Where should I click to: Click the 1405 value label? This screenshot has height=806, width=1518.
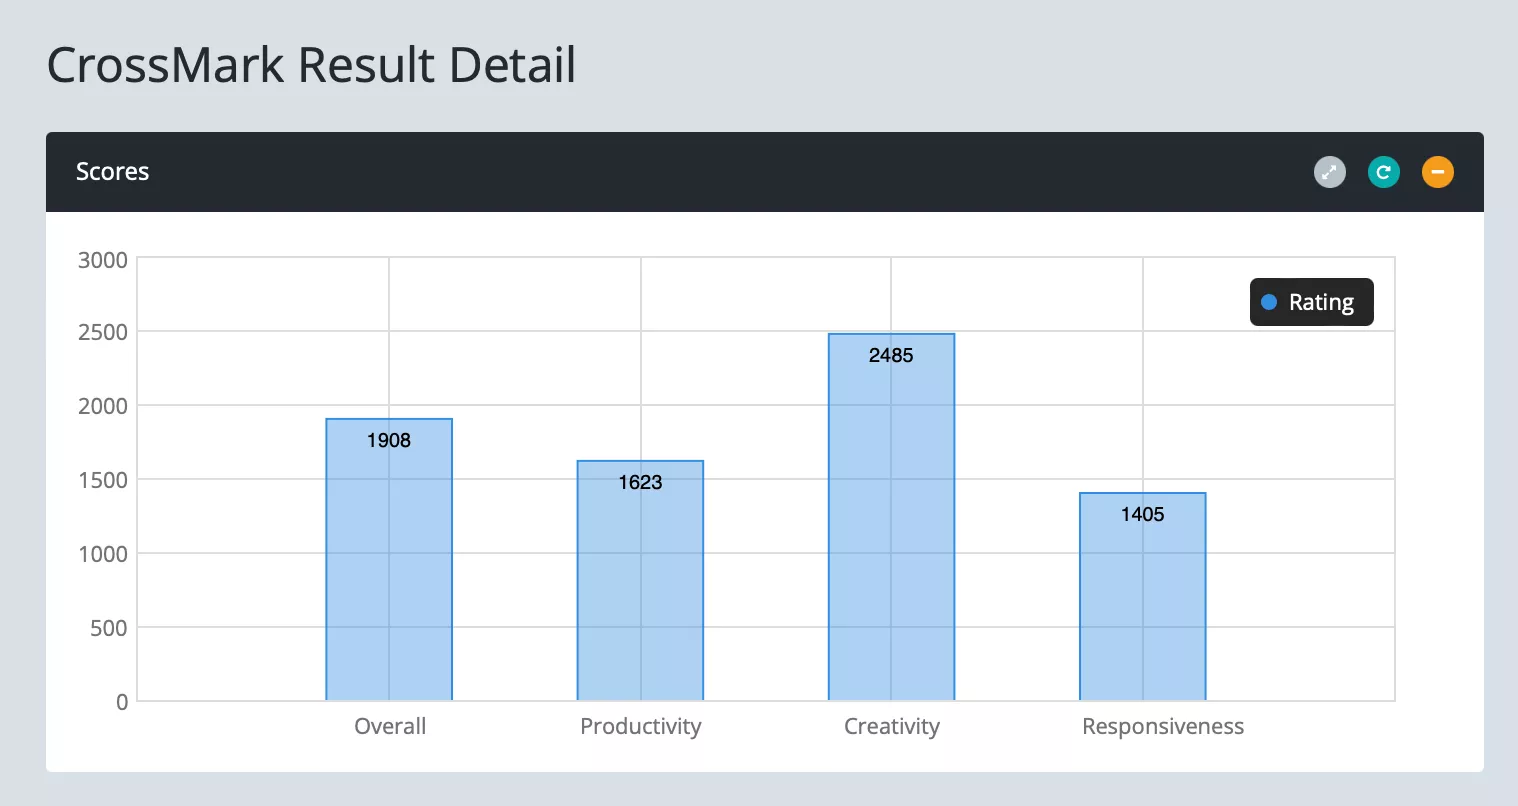click(x=1142, y=514)
